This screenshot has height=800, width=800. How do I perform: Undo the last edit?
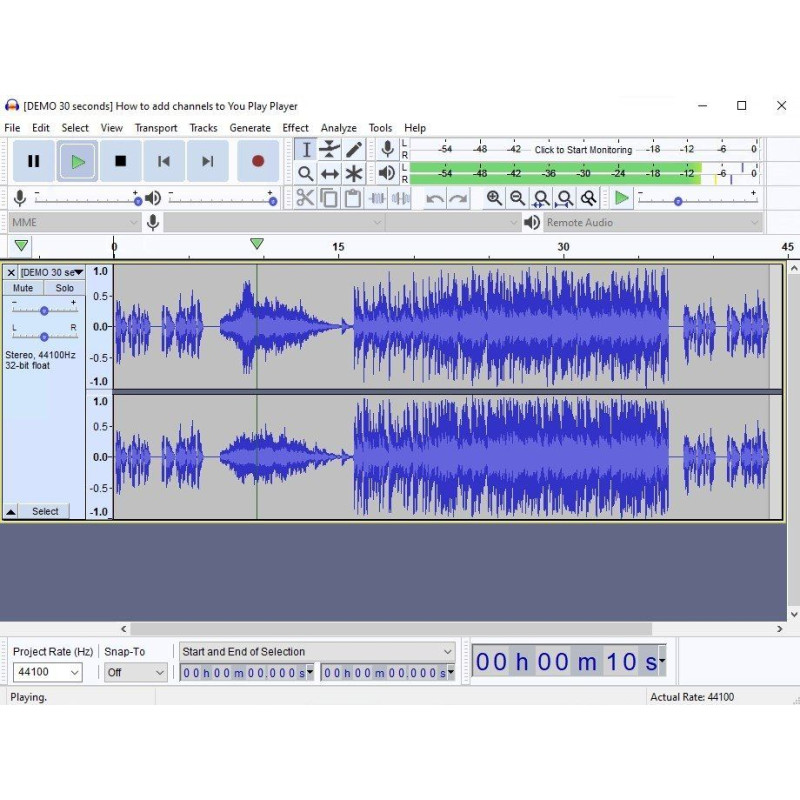[435, 198]
